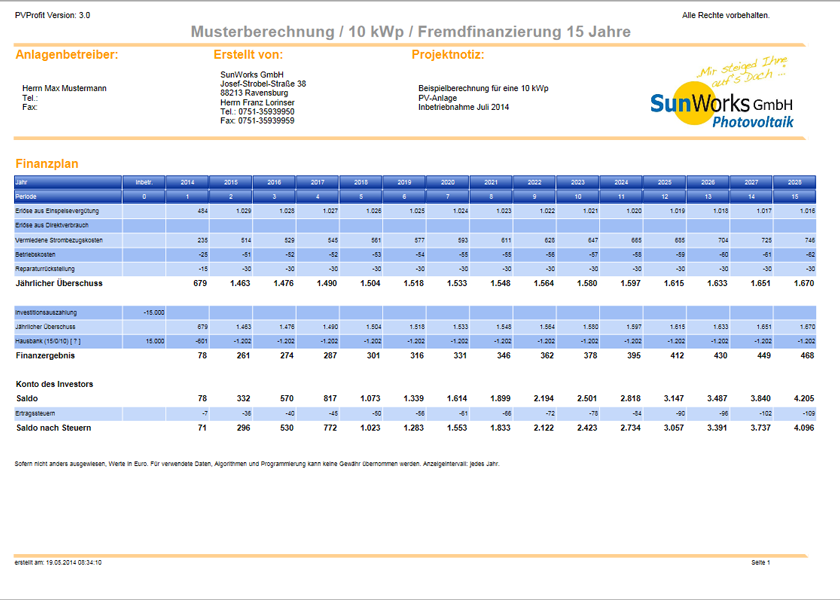The width and height of the screenshot is (840, 600).
Task: Click the "Reparaturrückstellung" row label
Action: click(x=45, y=269)
